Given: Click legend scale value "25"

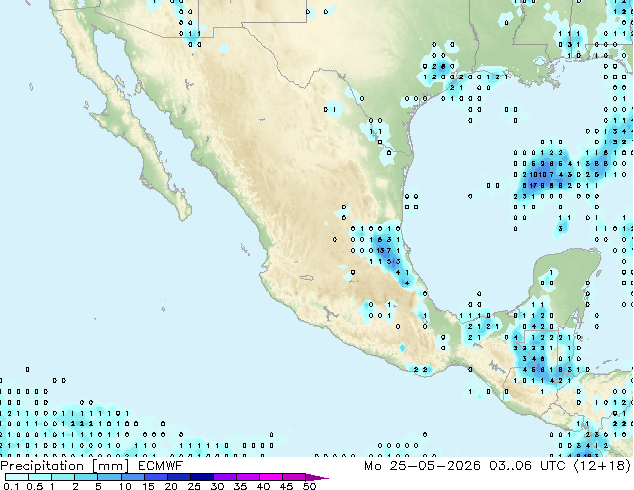Looking at the screenshot, I should (194, 486).
